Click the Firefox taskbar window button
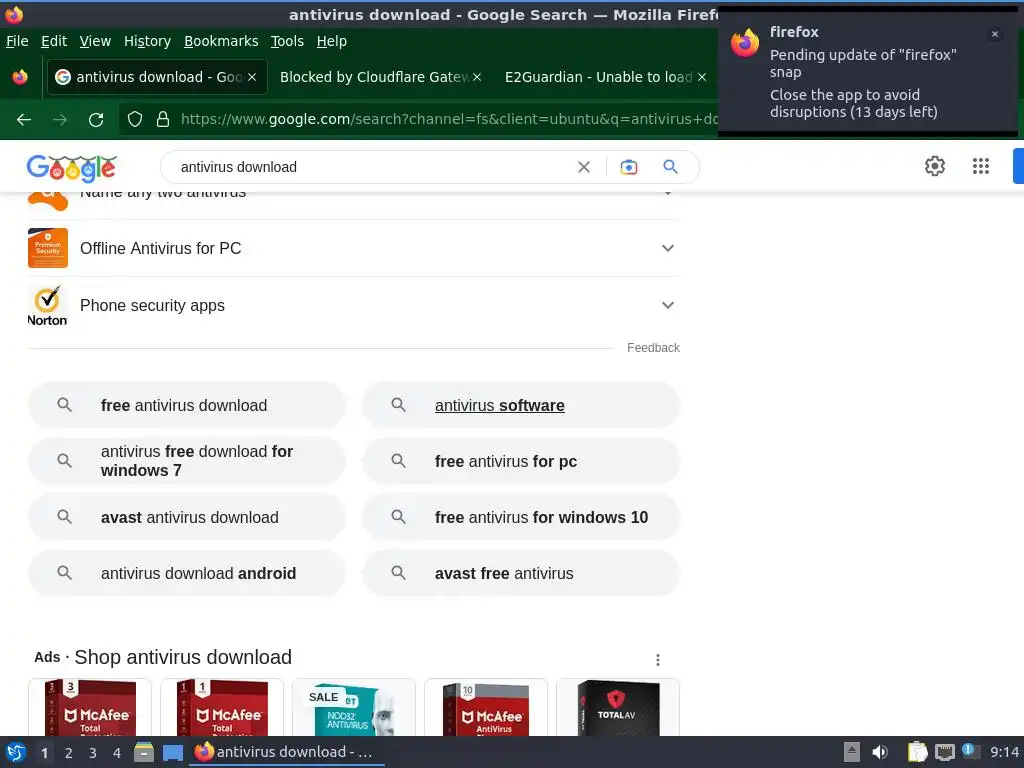The width and height of the screenshot is (1024, 768). [x=287, y=752]
